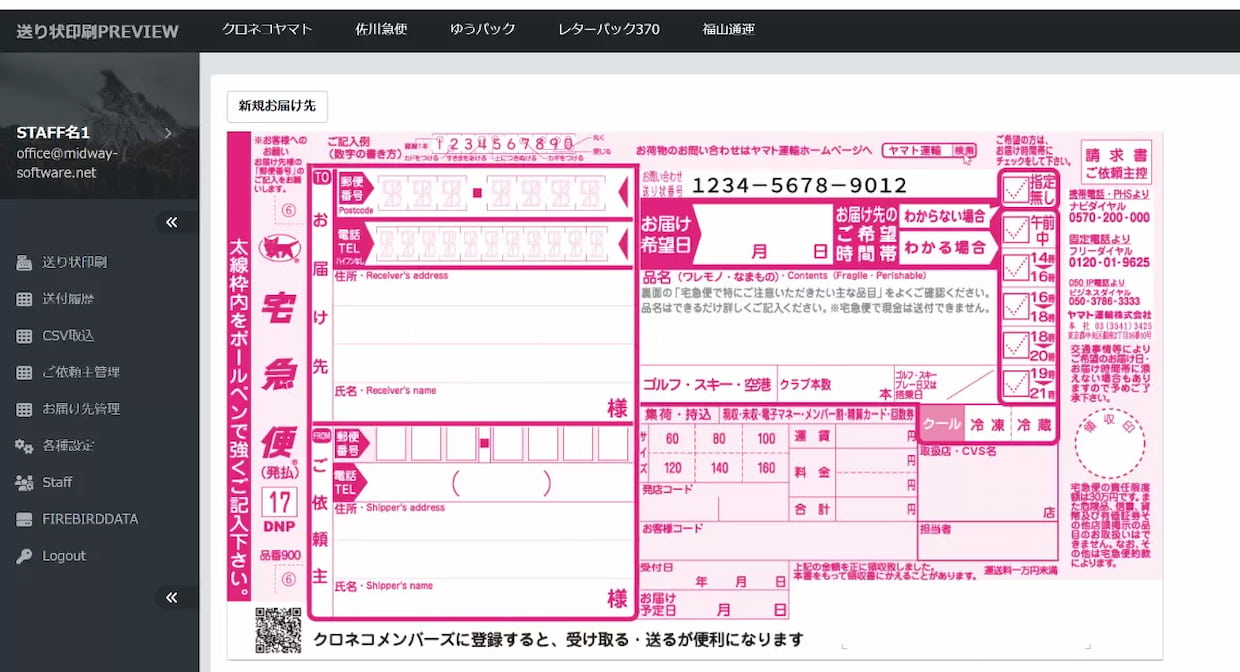Viewport: 1240px width, 672px height.
Task: Click the grid icon beside ご依頼主管理
Action: click(25, 372)
